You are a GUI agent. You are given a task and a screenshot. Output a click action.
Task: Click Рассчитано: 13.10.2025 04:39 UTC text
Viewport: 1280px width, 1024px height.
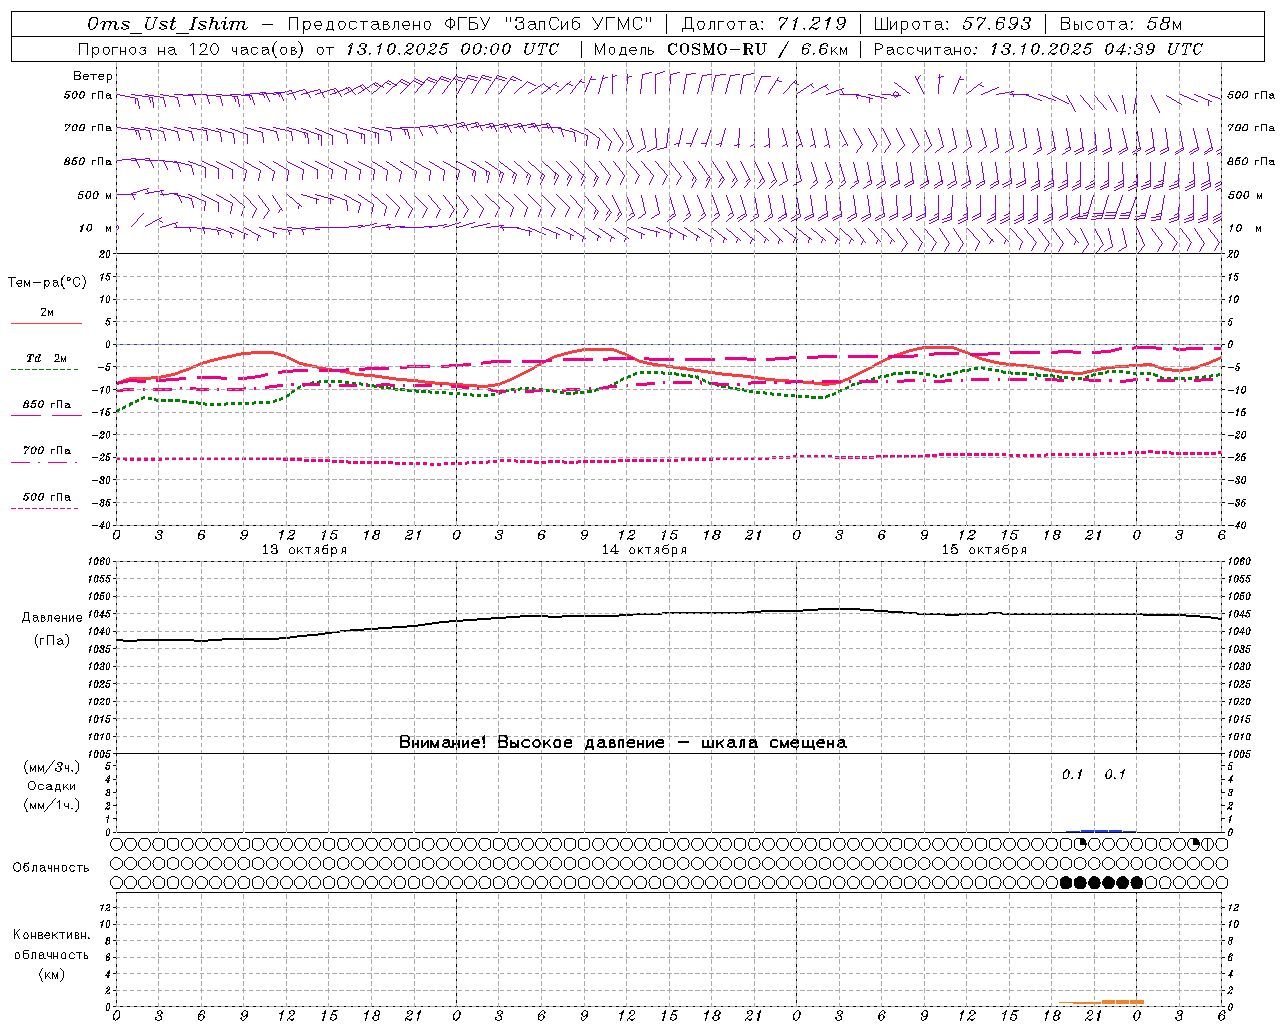point(1038,49)
